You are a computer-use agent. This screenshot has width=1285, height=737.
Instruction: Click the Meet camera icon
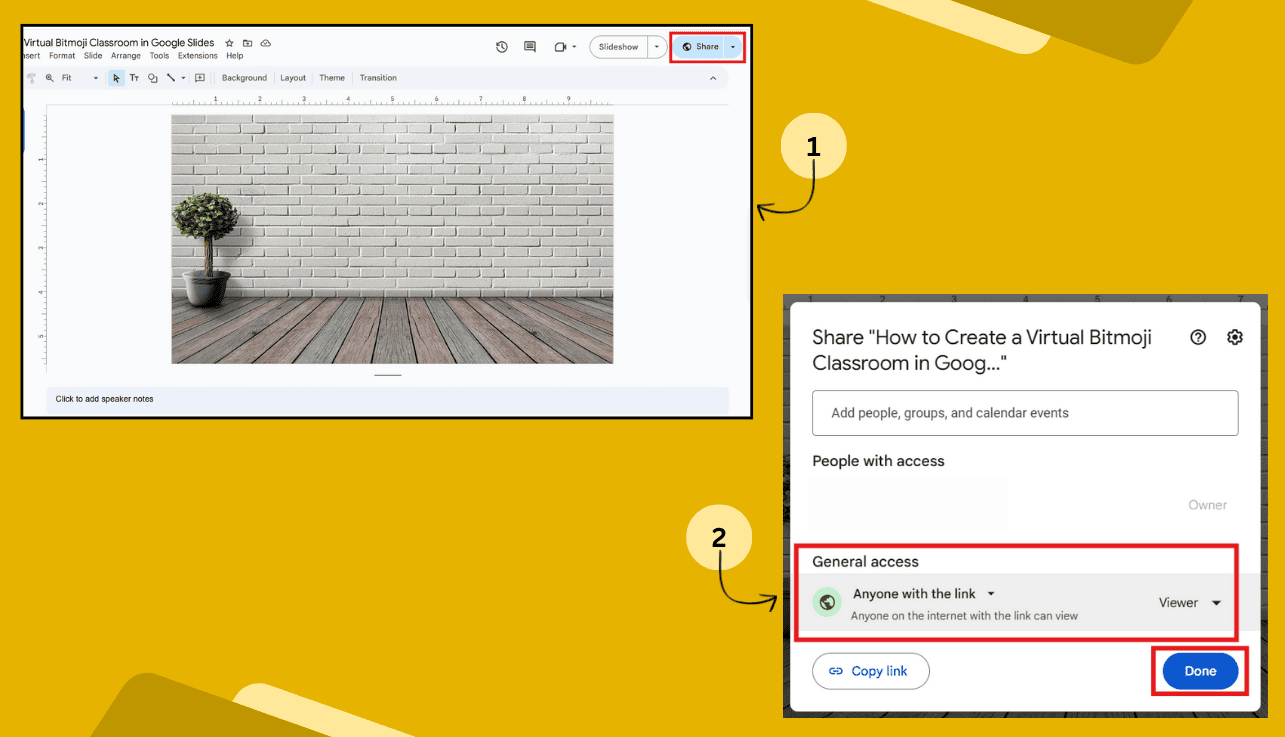point(559,46)
